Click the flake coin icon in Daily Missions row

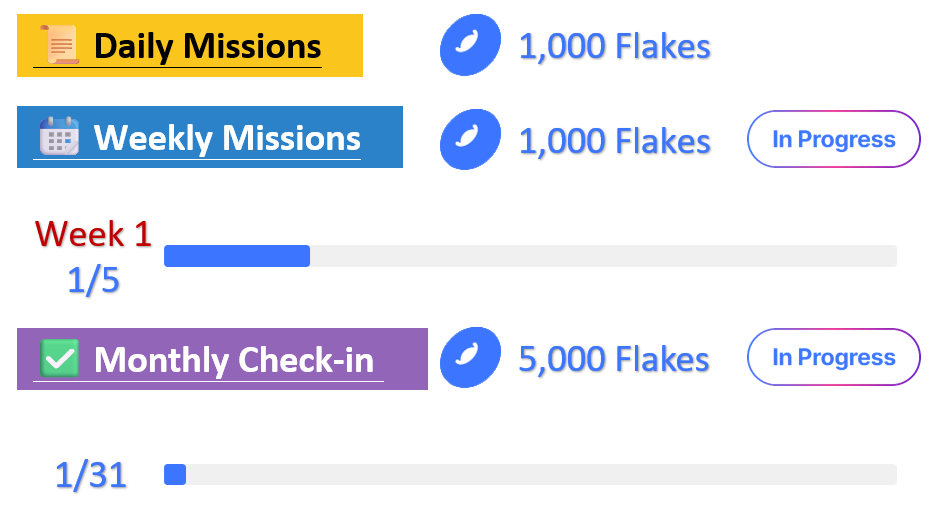pos(470,46)
